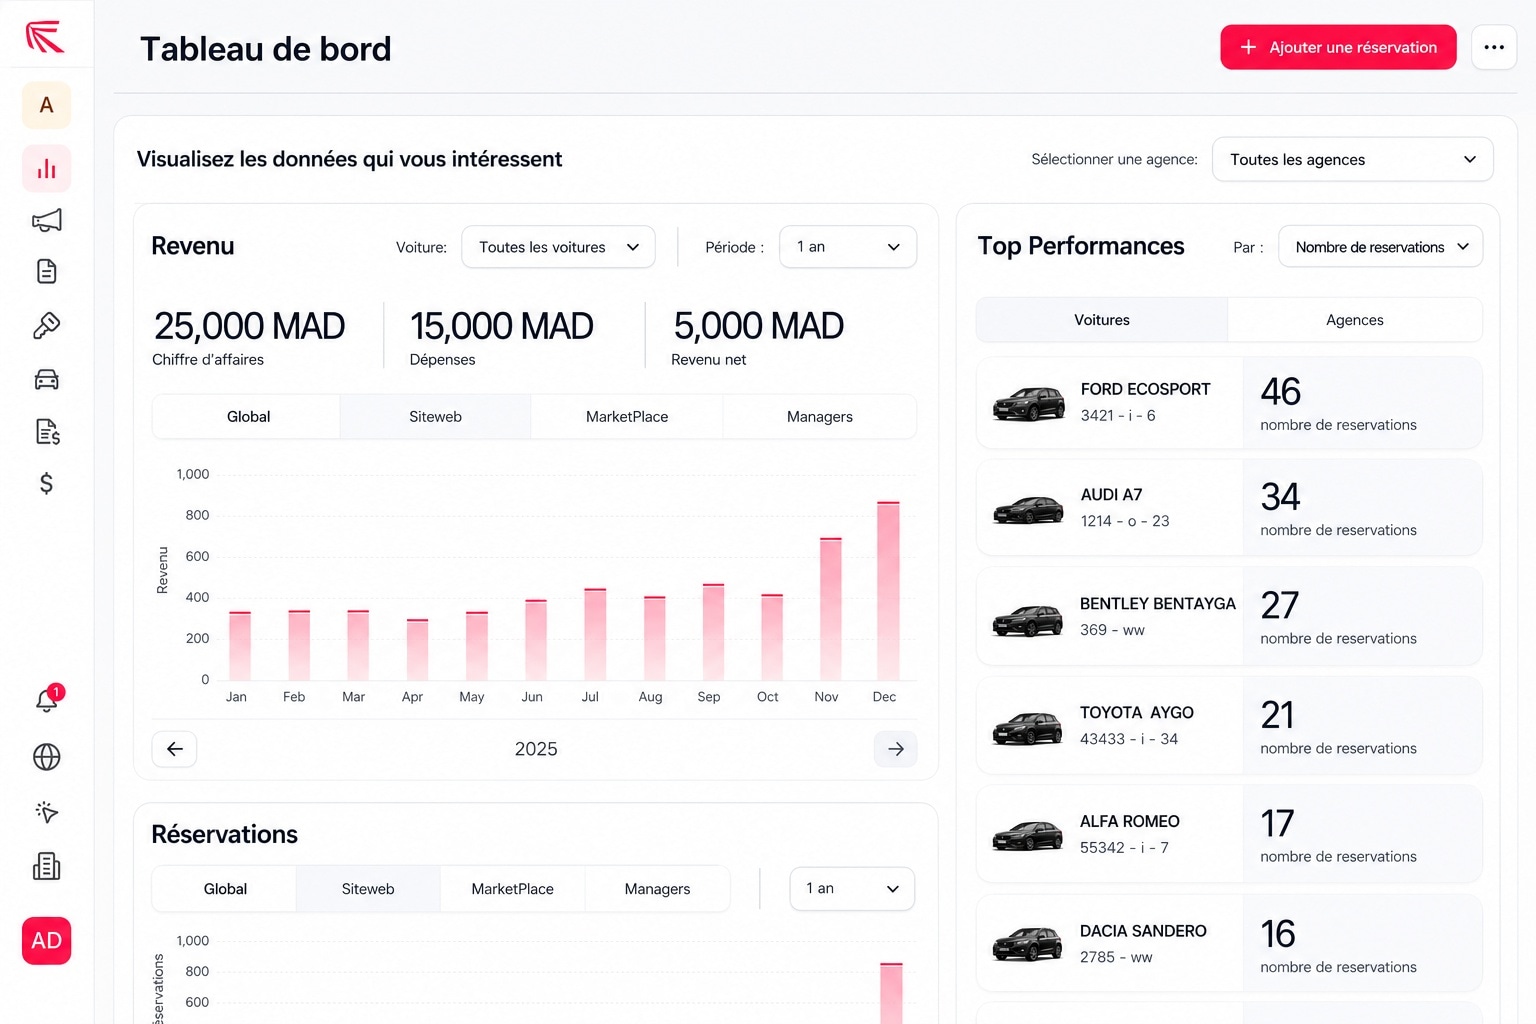Viewport: 1536px width, 1024px height.
Task: Go to previous year with left arrow
Action: pos(174,749)
